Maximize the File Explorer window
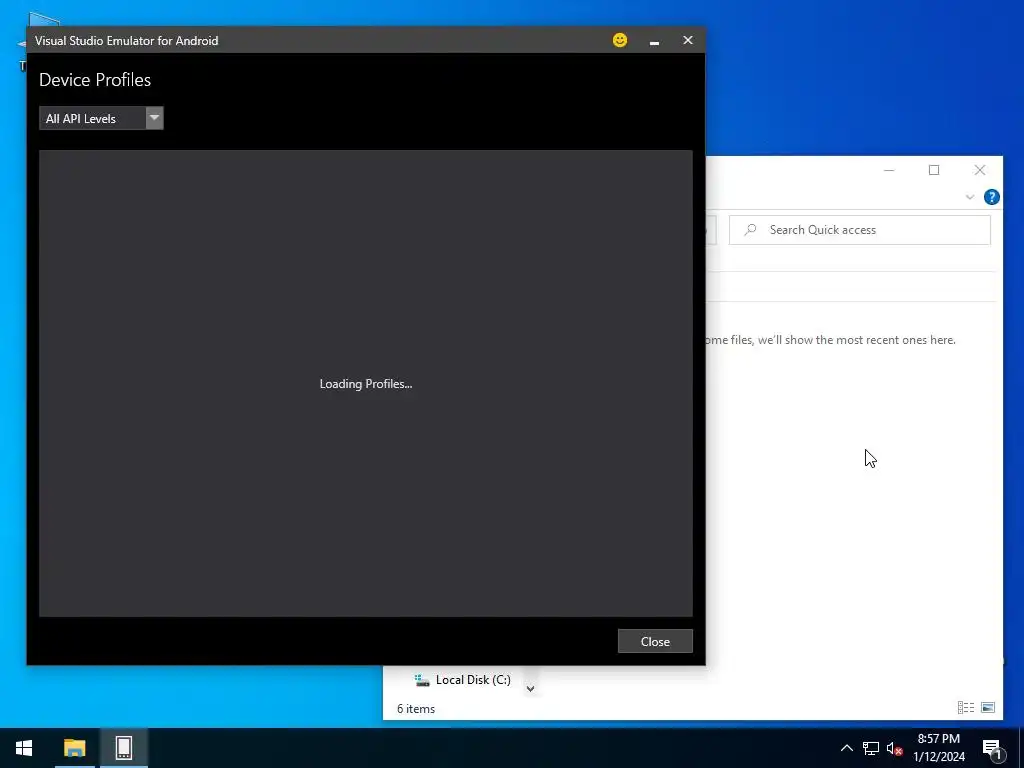This screenshot has width=1024, height=768. click(934, 170)
